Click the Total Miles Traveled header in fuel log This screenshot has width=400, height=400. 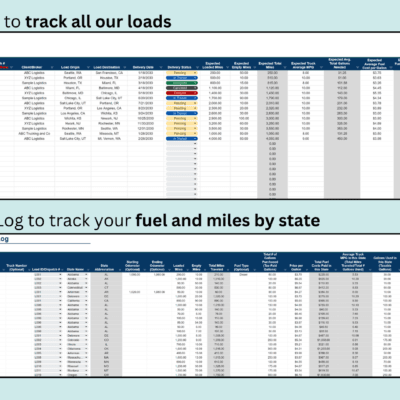(216, 267)
